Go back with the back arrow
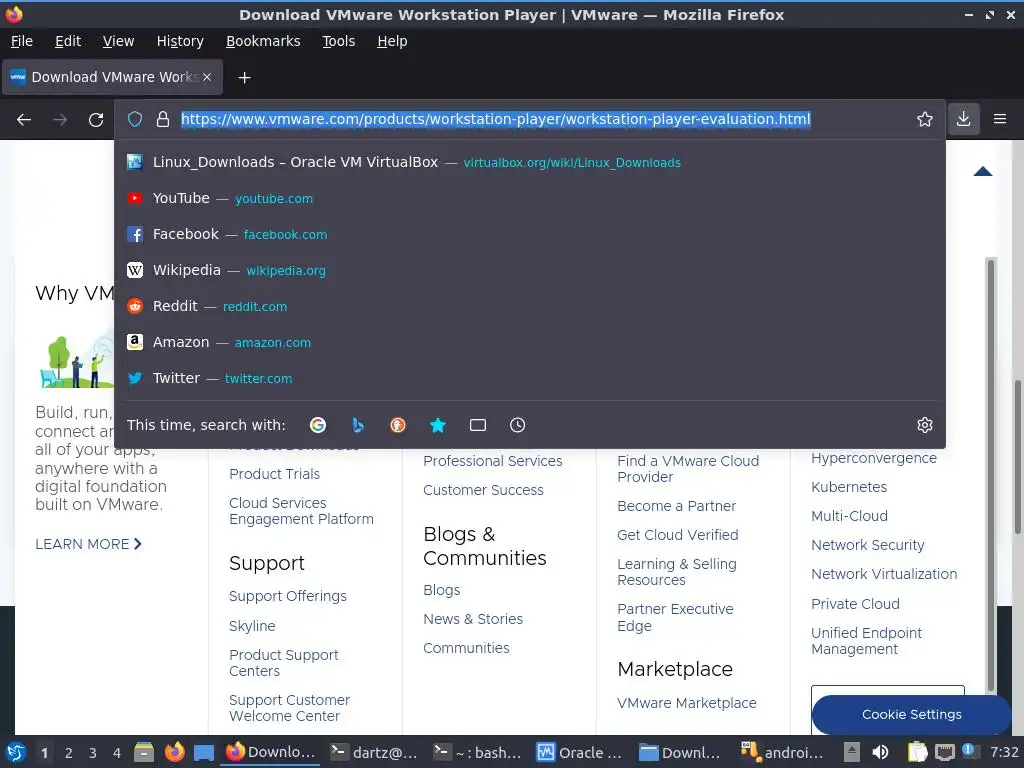 coord(24,120)
